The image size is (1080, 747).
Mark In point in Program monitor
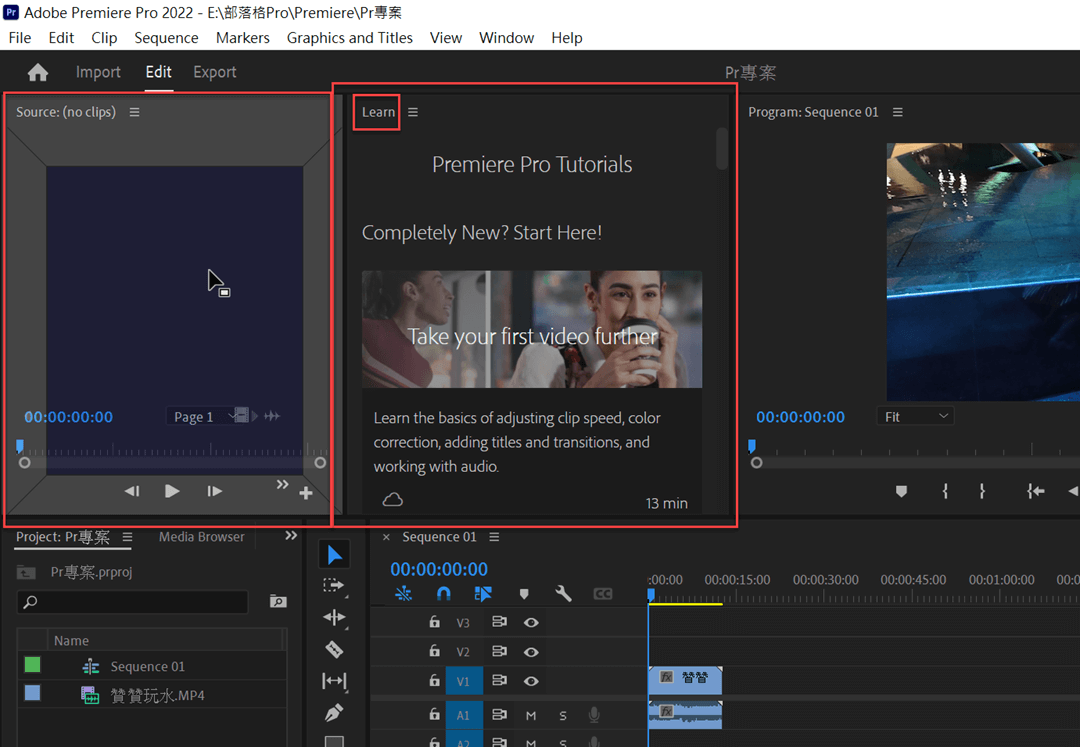(945, 491)
